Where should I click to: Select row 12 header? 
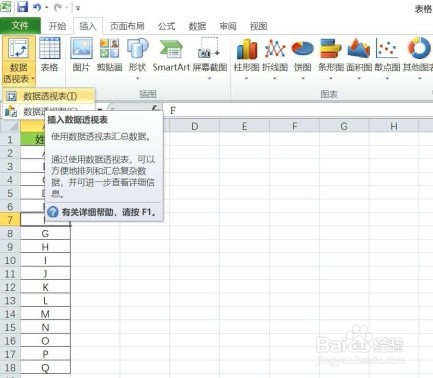[10, 287]
